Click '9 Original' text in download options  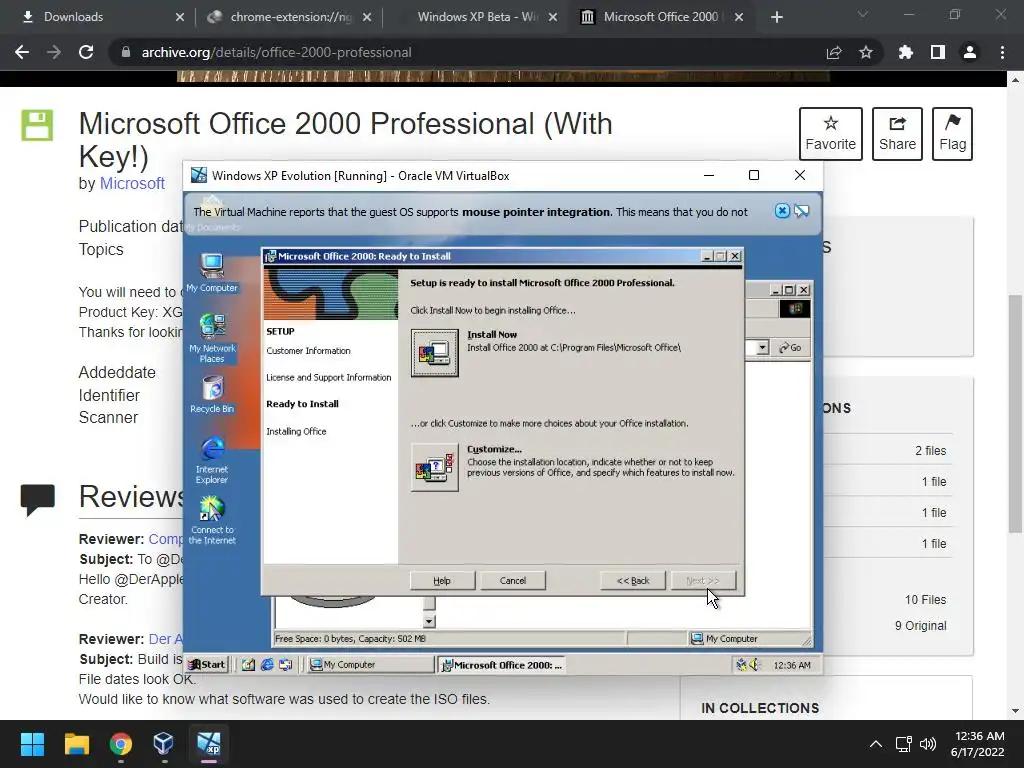click(x=920, y=626)
